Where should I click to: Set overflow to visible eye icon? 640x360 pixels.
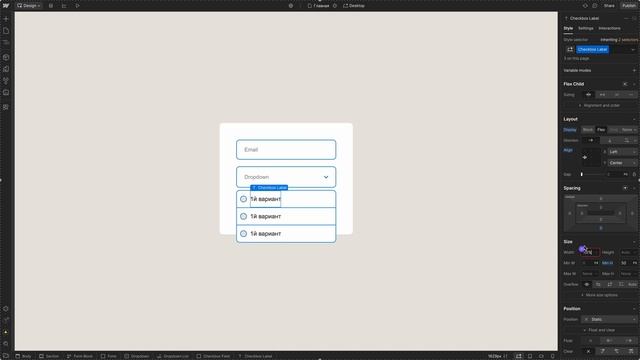pos(587,284)
